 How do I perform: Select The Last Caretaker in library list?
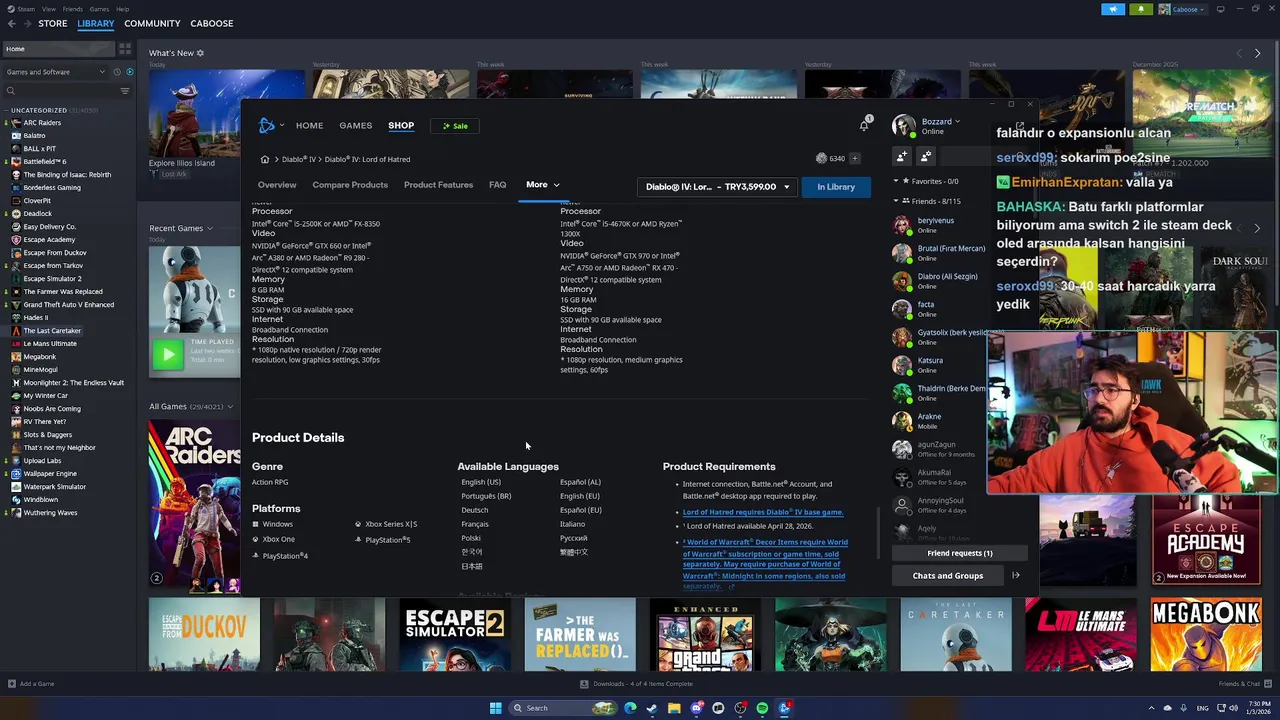[52, 331]
